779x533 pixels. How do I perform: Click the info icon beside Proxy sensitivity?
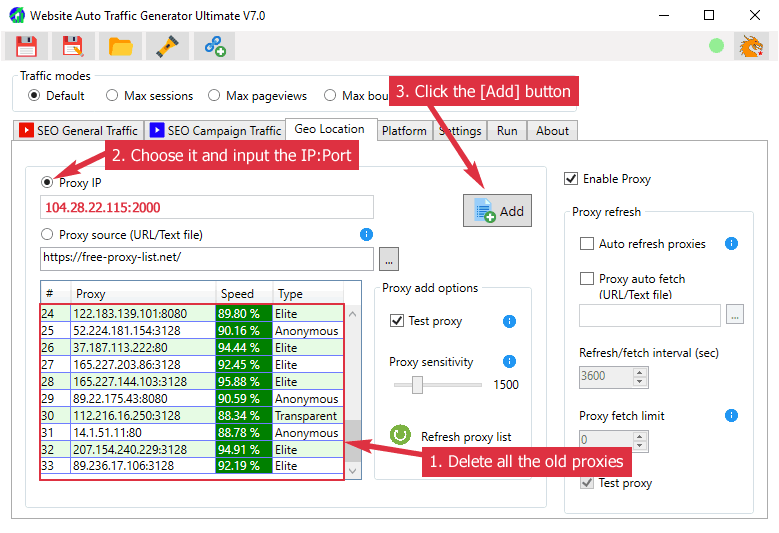point(509,361)
